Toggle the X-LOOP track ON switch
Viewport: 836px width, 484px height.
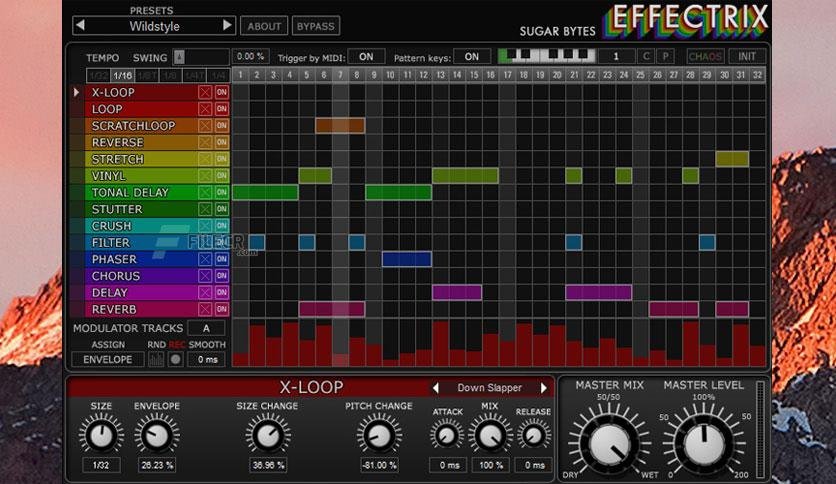tap(222, 92)
